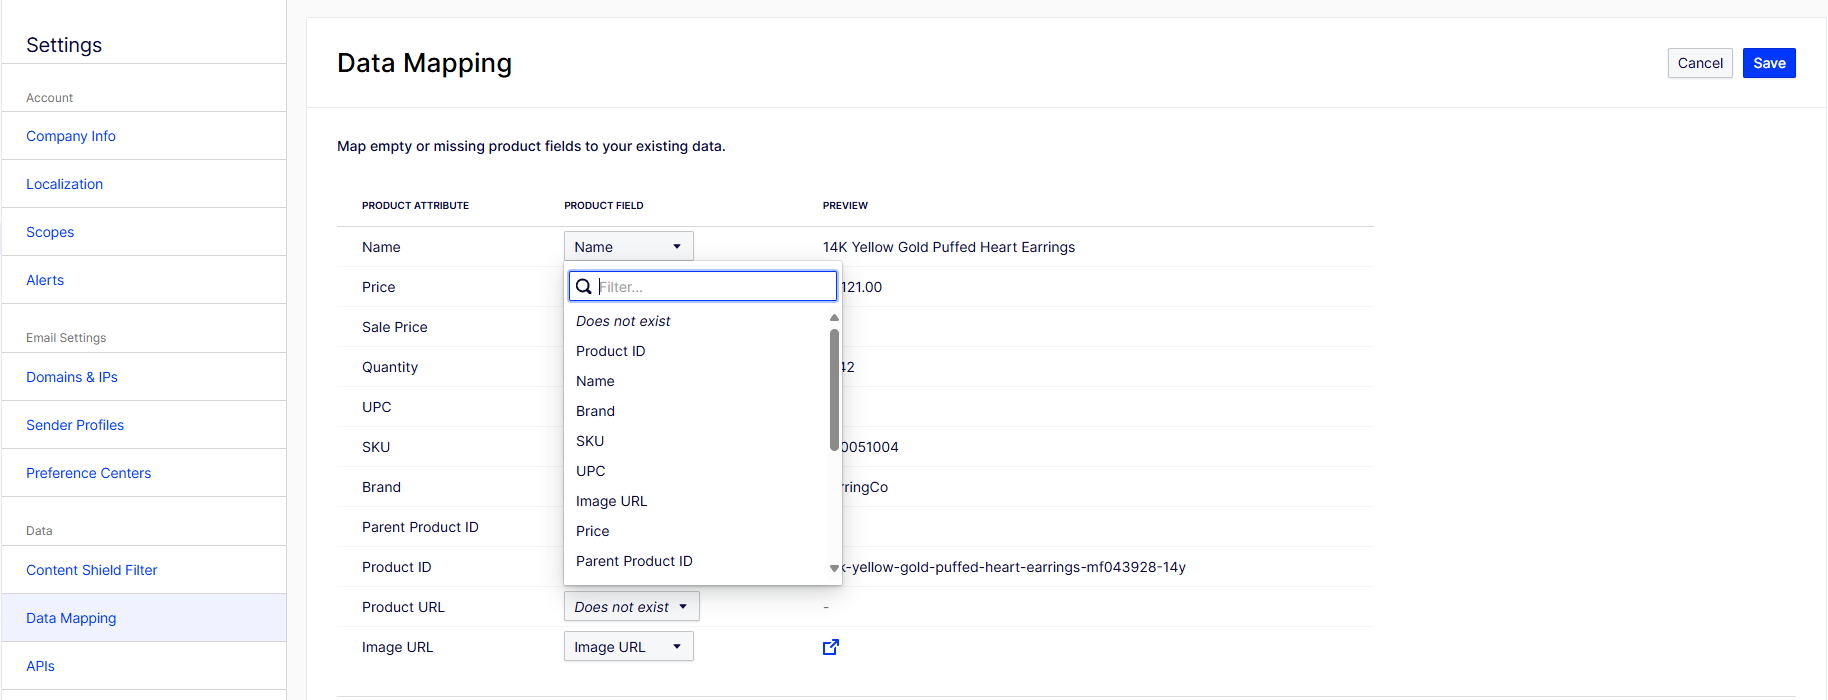Click the dropdown list scroll down arrow
Screen dimensions: 1828x700
(834, 568)
